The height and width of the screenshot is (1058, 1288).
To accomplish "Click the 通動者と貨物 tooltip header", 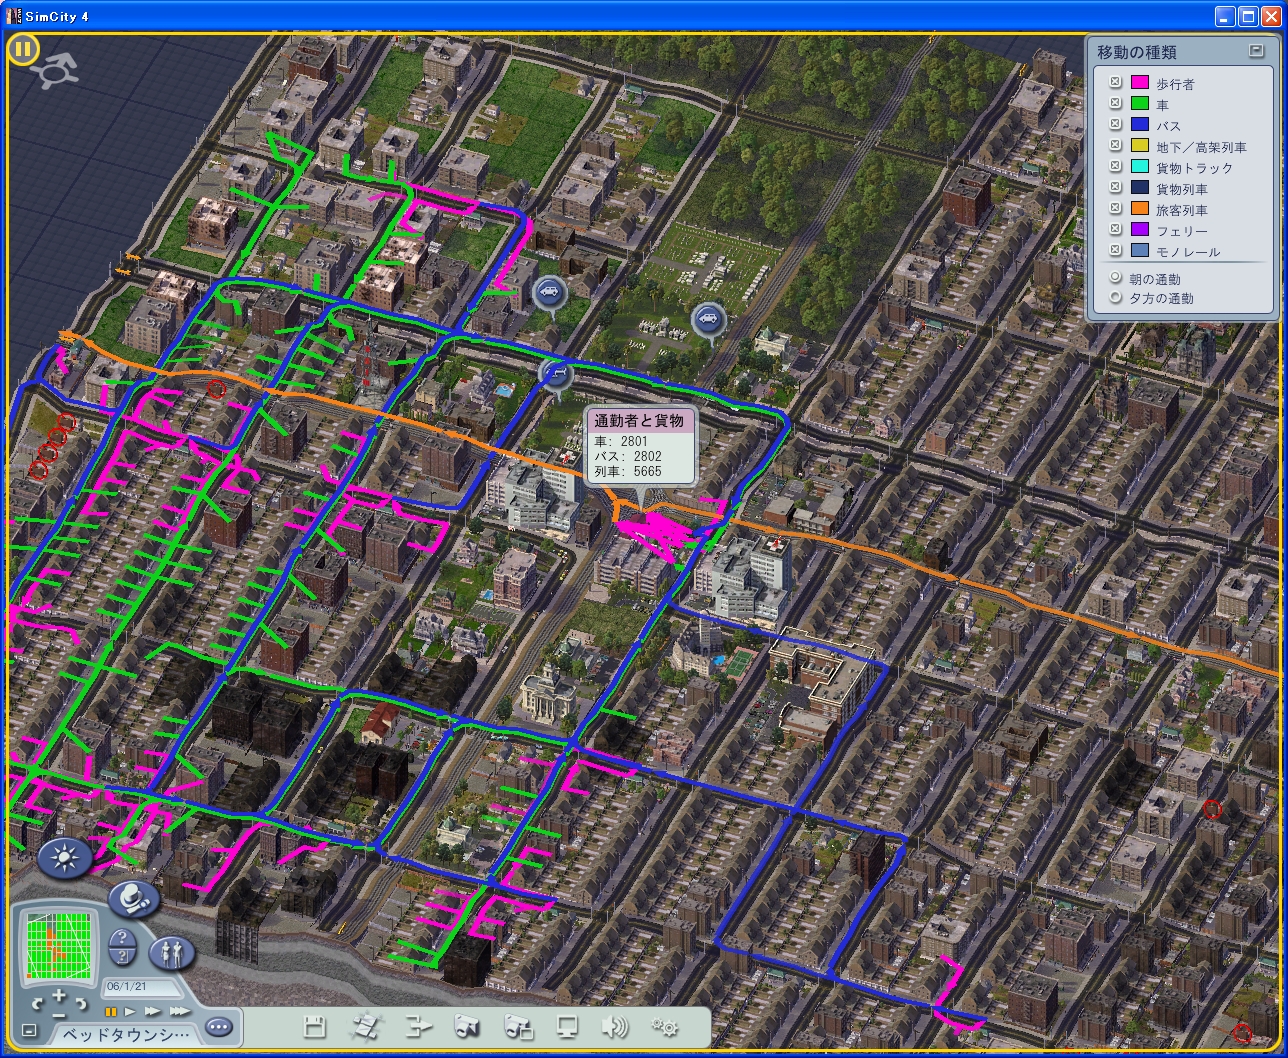I will pyautogui.click(x=639, y=422).
